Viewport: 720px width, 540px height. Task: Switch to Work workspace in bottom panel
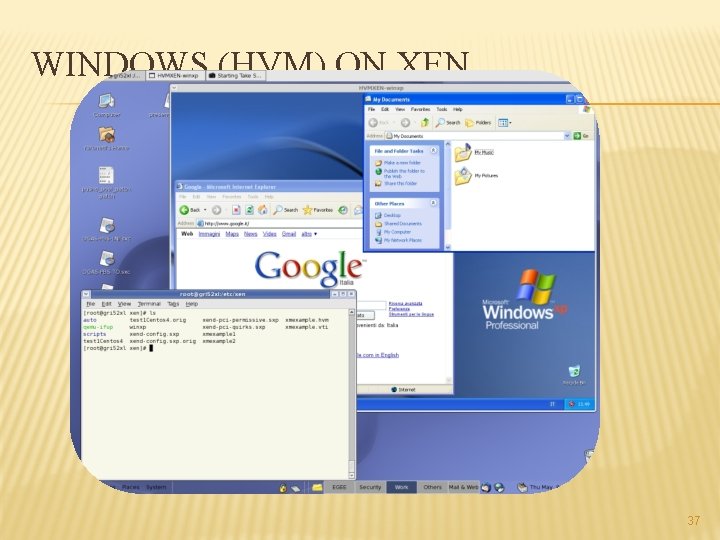401,487
